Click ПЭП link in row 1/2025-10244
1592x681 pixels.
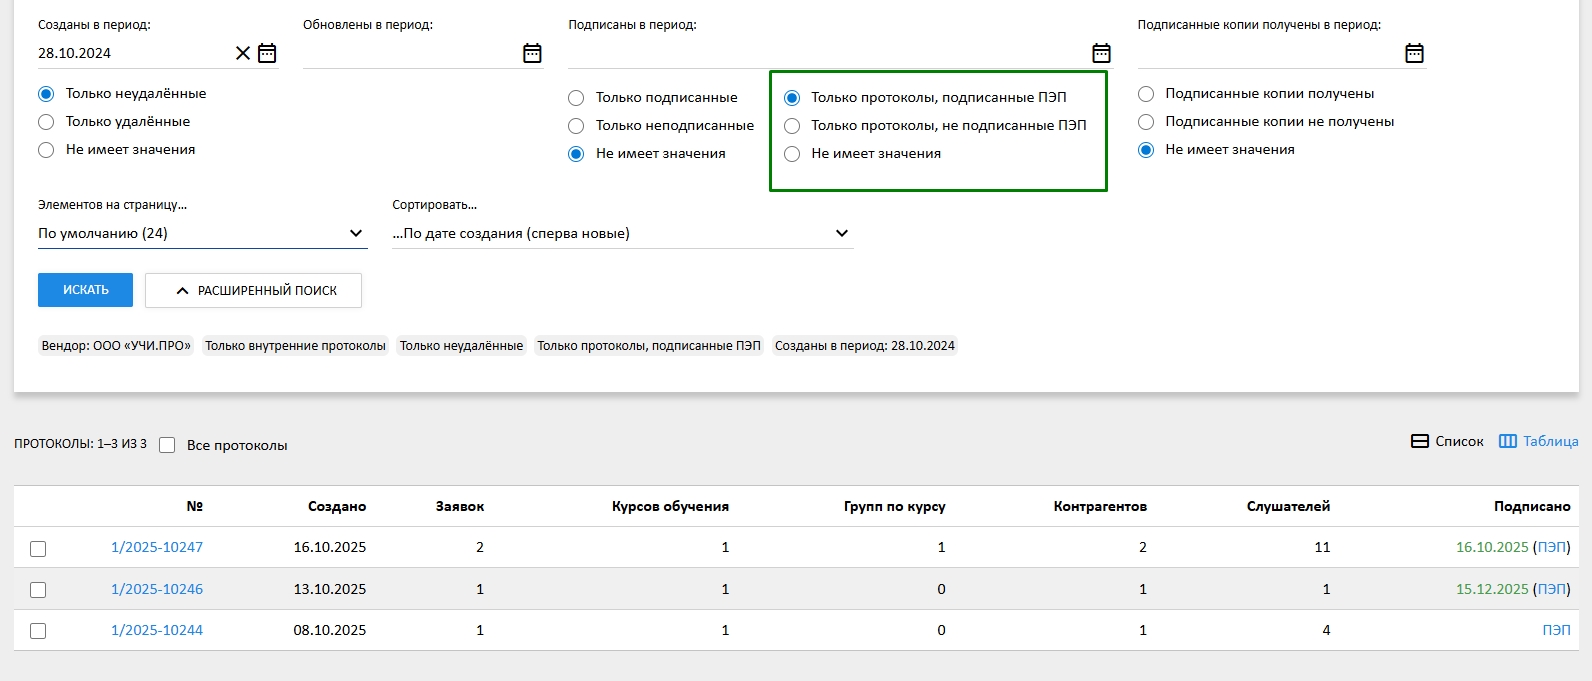click(1556, 630)
